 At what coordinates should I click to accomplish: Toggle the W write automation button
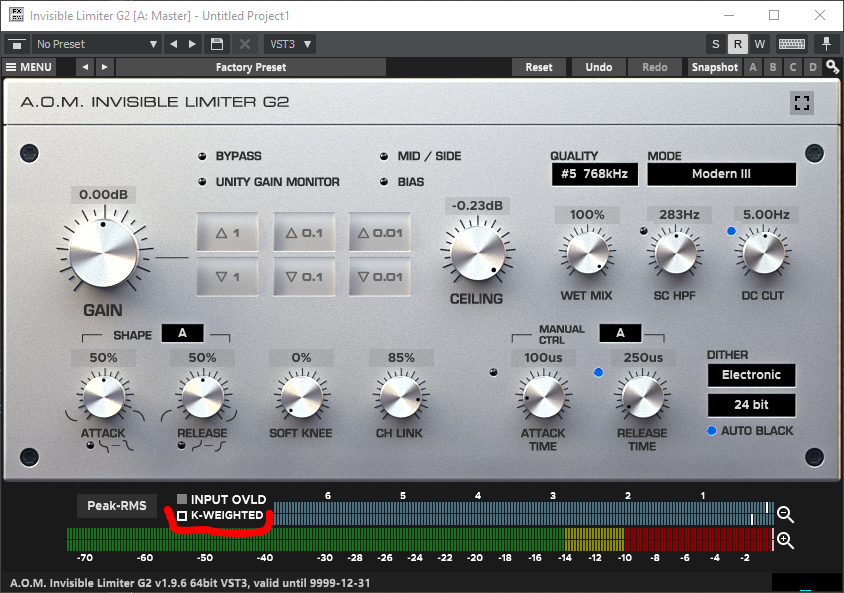pos(759,44)
